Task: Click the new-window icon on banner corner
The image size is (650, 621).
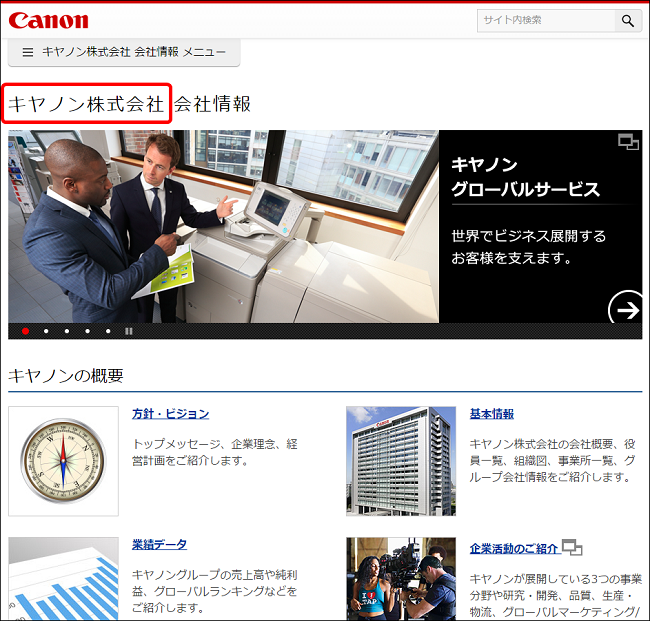Action: coord(628,142)
